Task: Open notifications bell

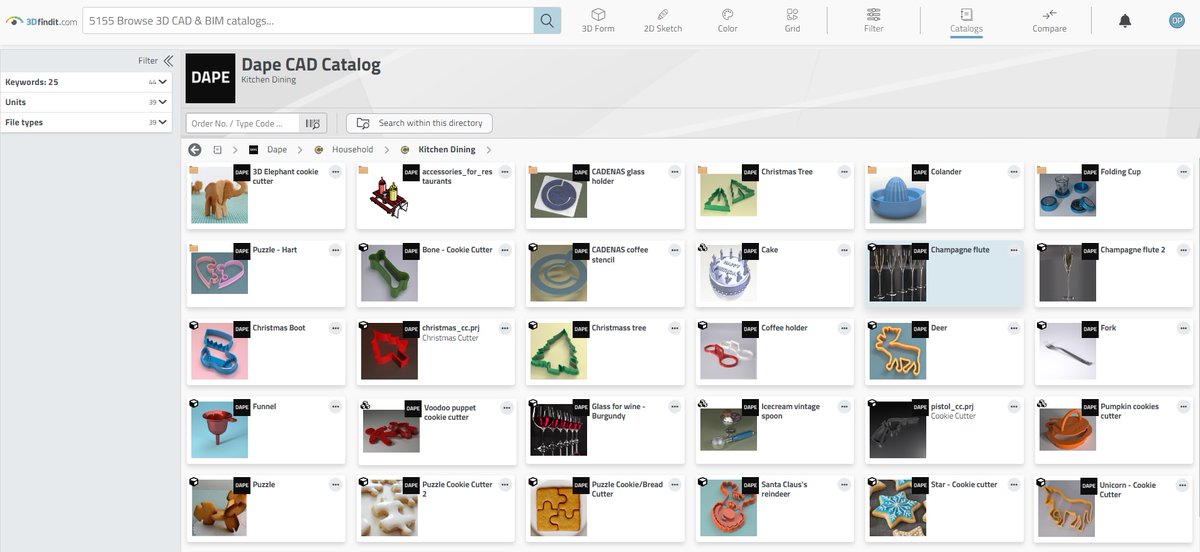Action: pyautogui.click(x=1125, y=20)
